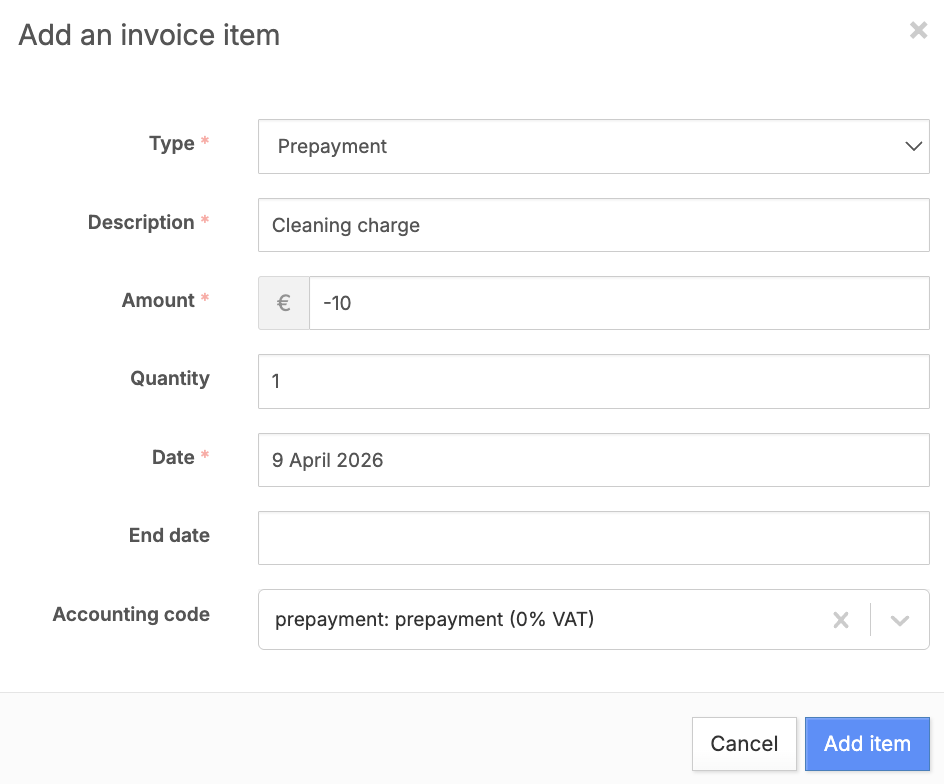The height and width of the screenshot is (784, 944).
Task: Close the Add an invoice item dialog
Action: (x=918, y=31)
